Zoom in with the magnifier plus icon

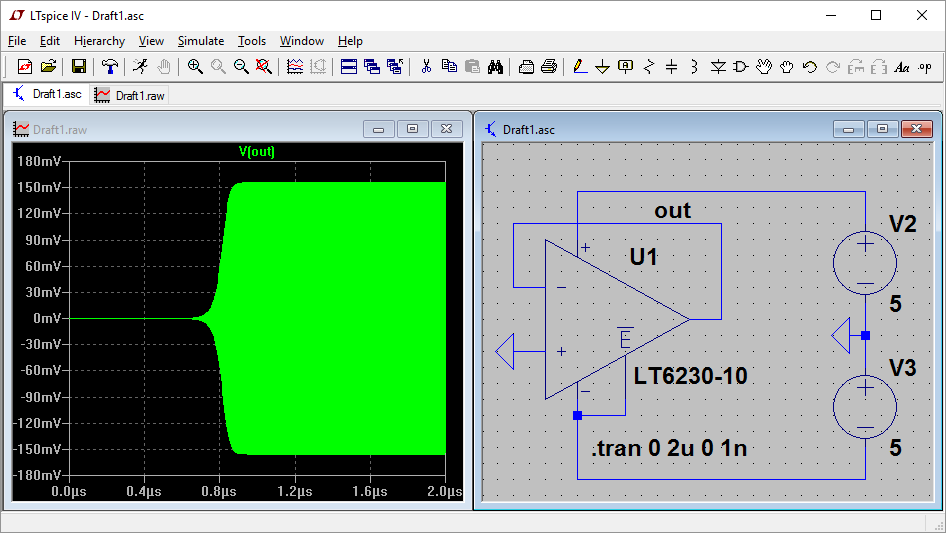(195, 66)
